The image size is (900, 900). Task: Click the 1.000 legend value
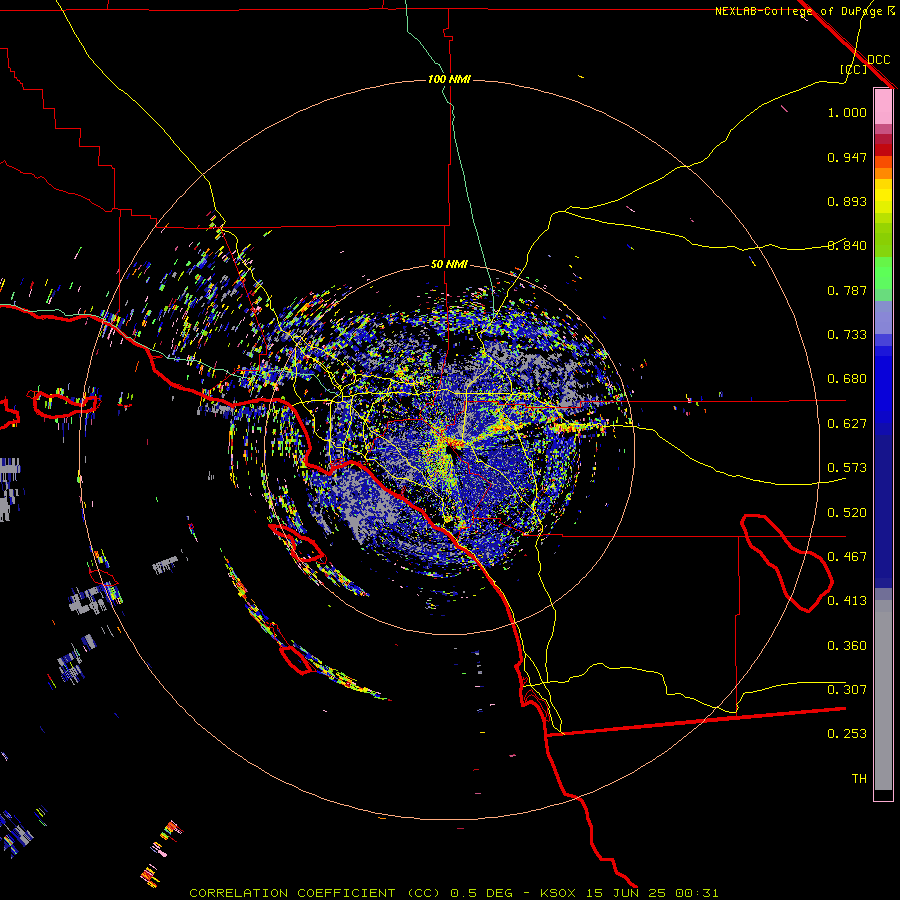(847, 112)
